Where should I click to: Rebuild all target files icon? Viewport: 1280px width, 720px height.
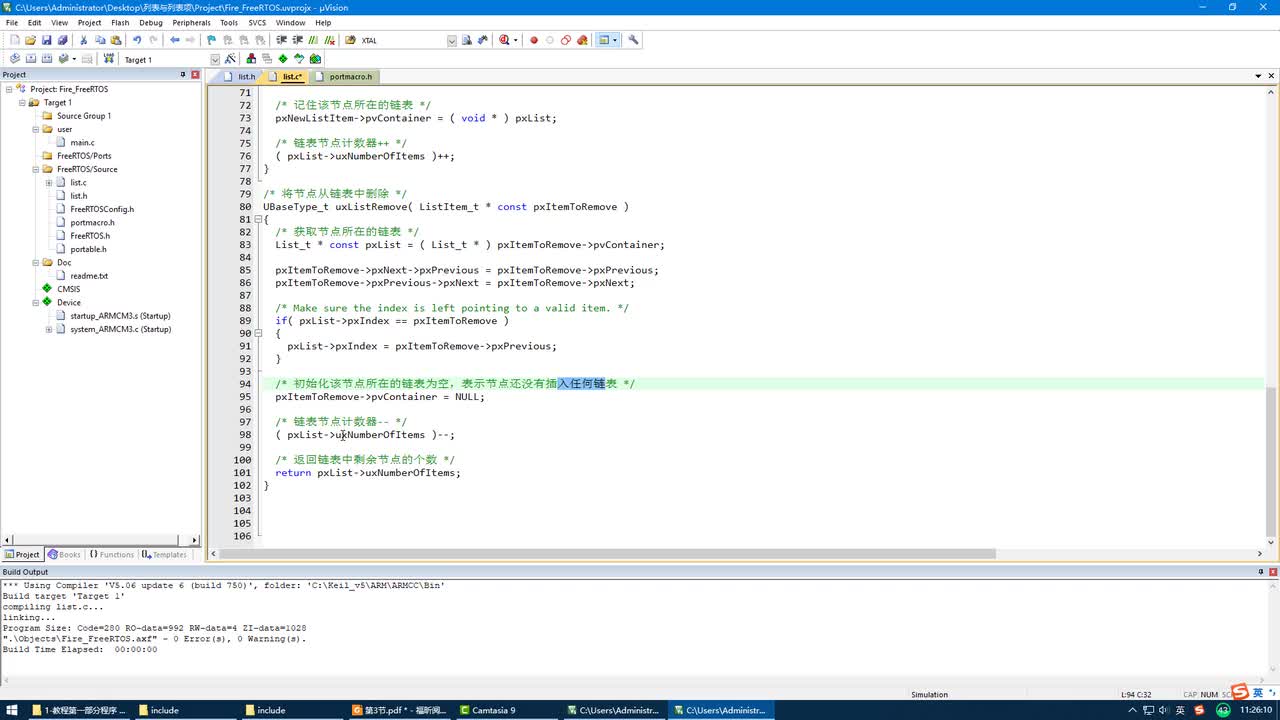pyautogui.click(x=47, y=59)
